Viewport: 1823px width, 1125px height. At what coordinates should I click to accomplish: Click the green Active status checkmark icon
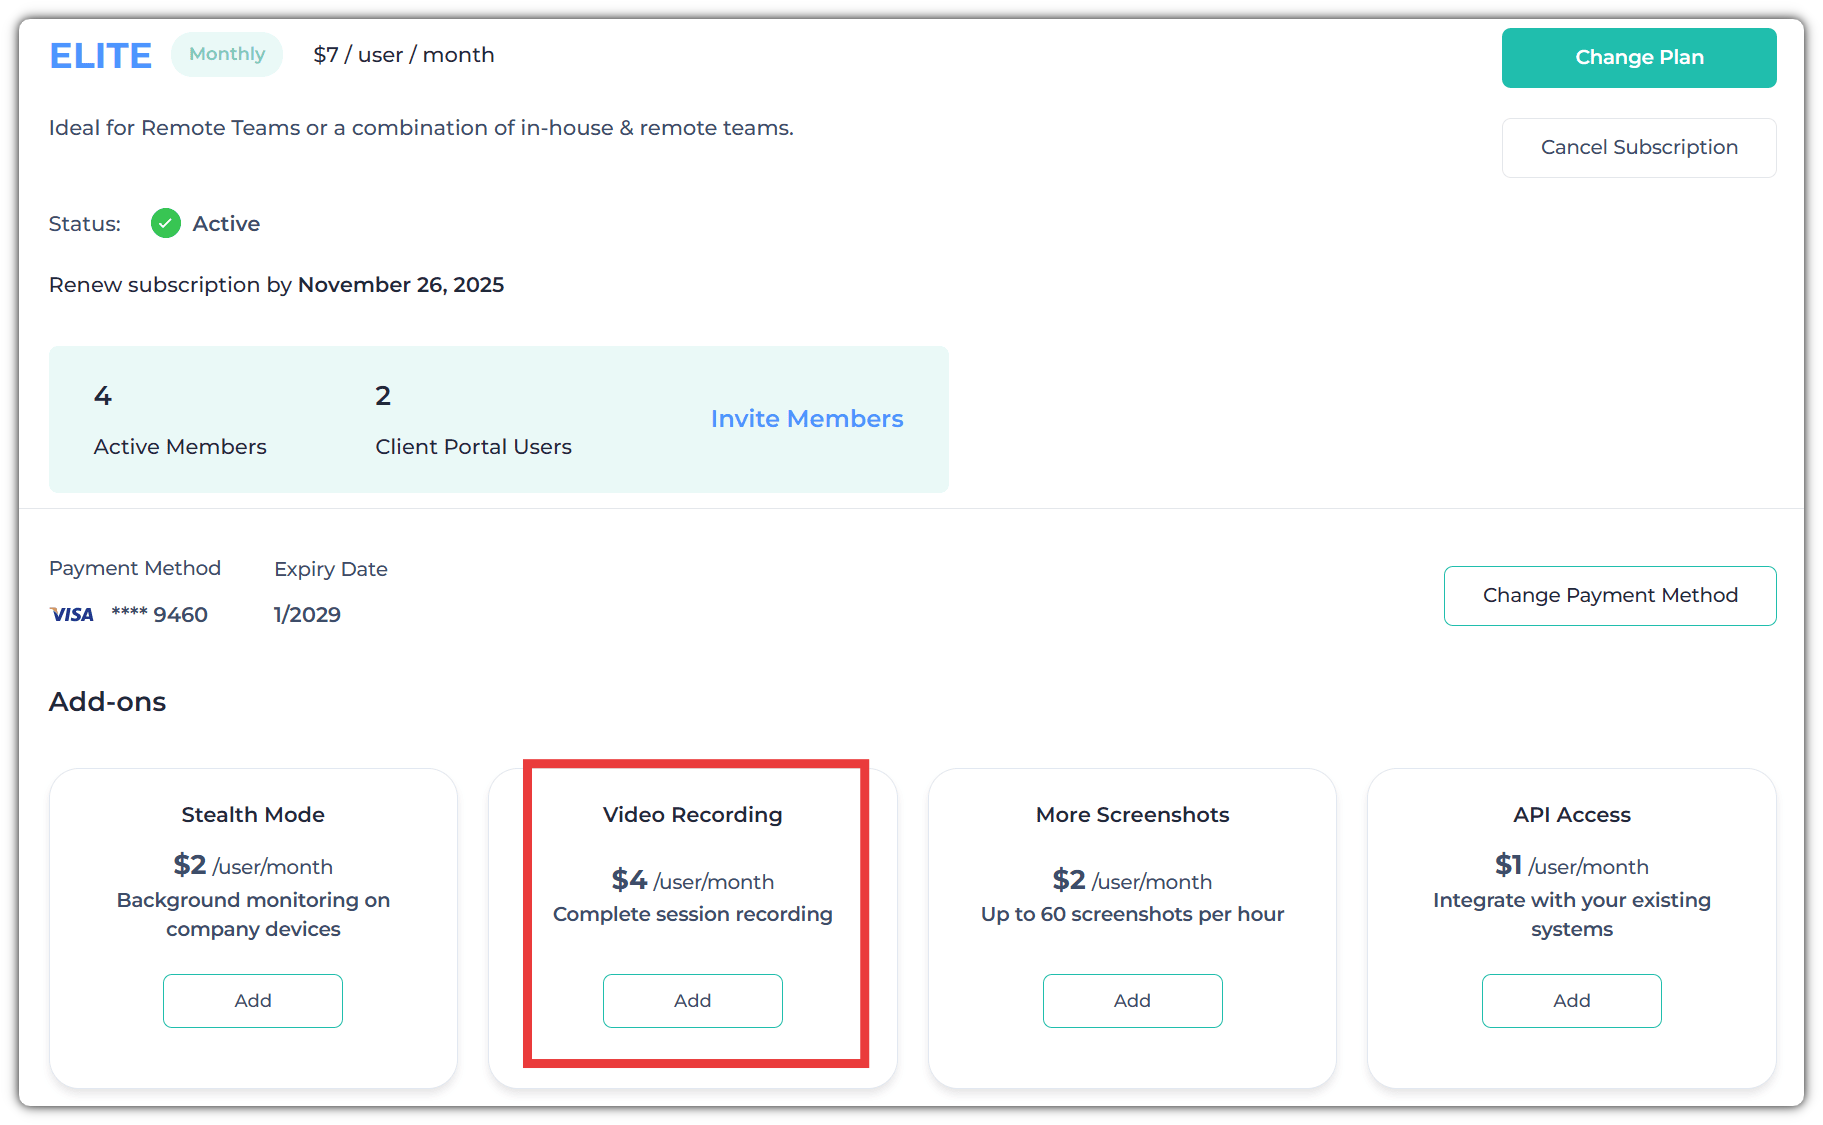coord(165,223)
